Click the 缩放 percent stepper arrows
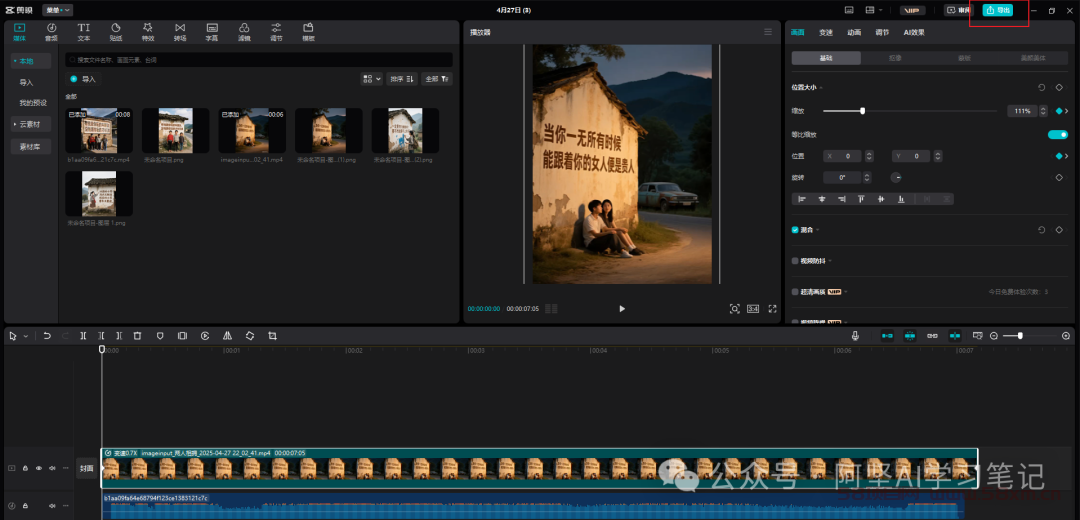Viewport: 1080px width, 520px height. 1043,111
